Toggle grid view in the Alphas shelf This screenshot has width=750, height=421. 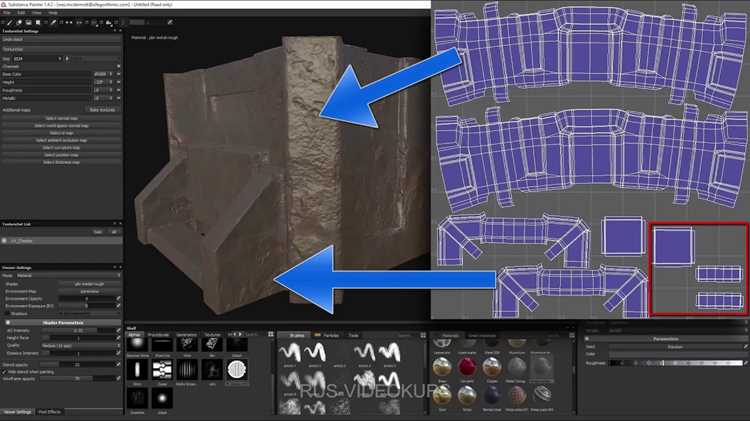[271, 334]
